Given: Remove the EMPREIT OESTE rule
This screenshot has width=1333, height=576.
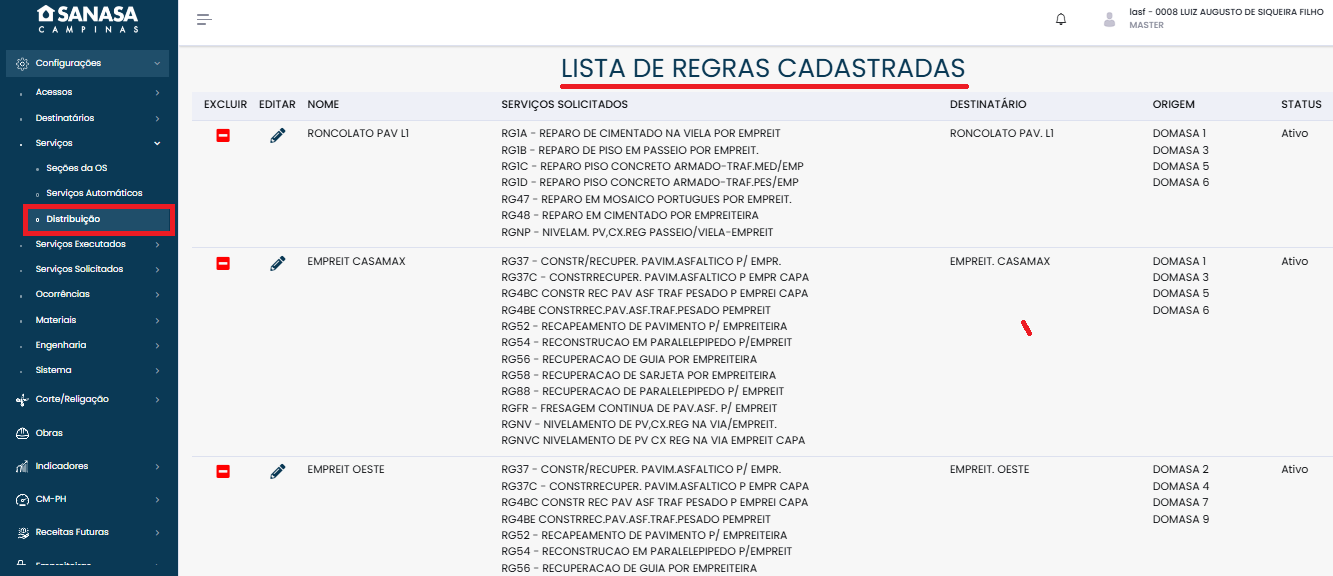Looking at the screenshot, I should (223, 471).
